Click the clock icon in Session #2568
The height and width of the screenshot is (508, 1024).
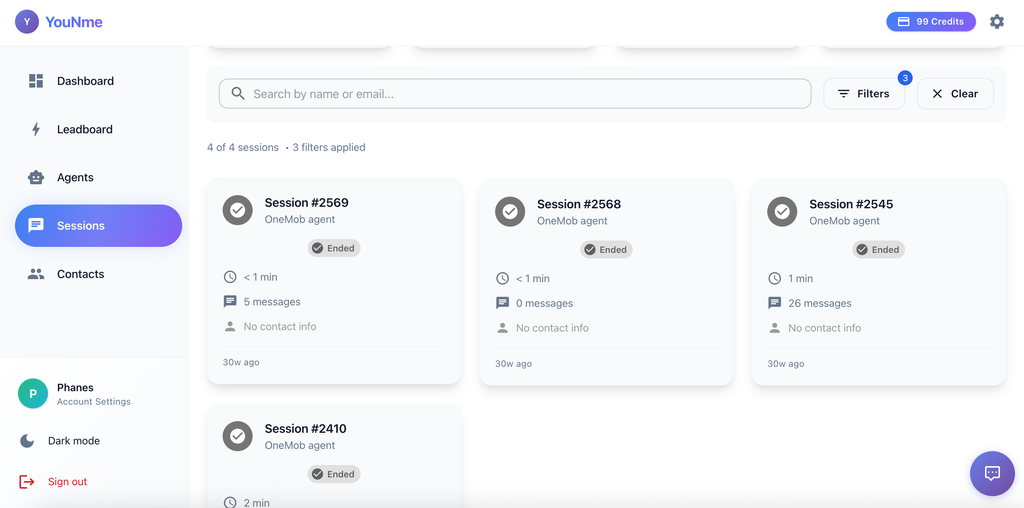click(502, 278)
